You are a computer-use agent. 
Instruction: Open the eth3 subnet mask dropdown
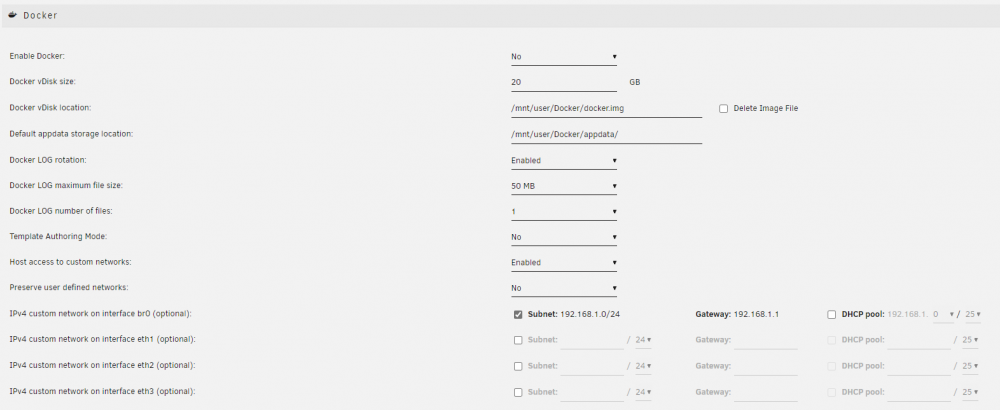(x=643, y=392)
